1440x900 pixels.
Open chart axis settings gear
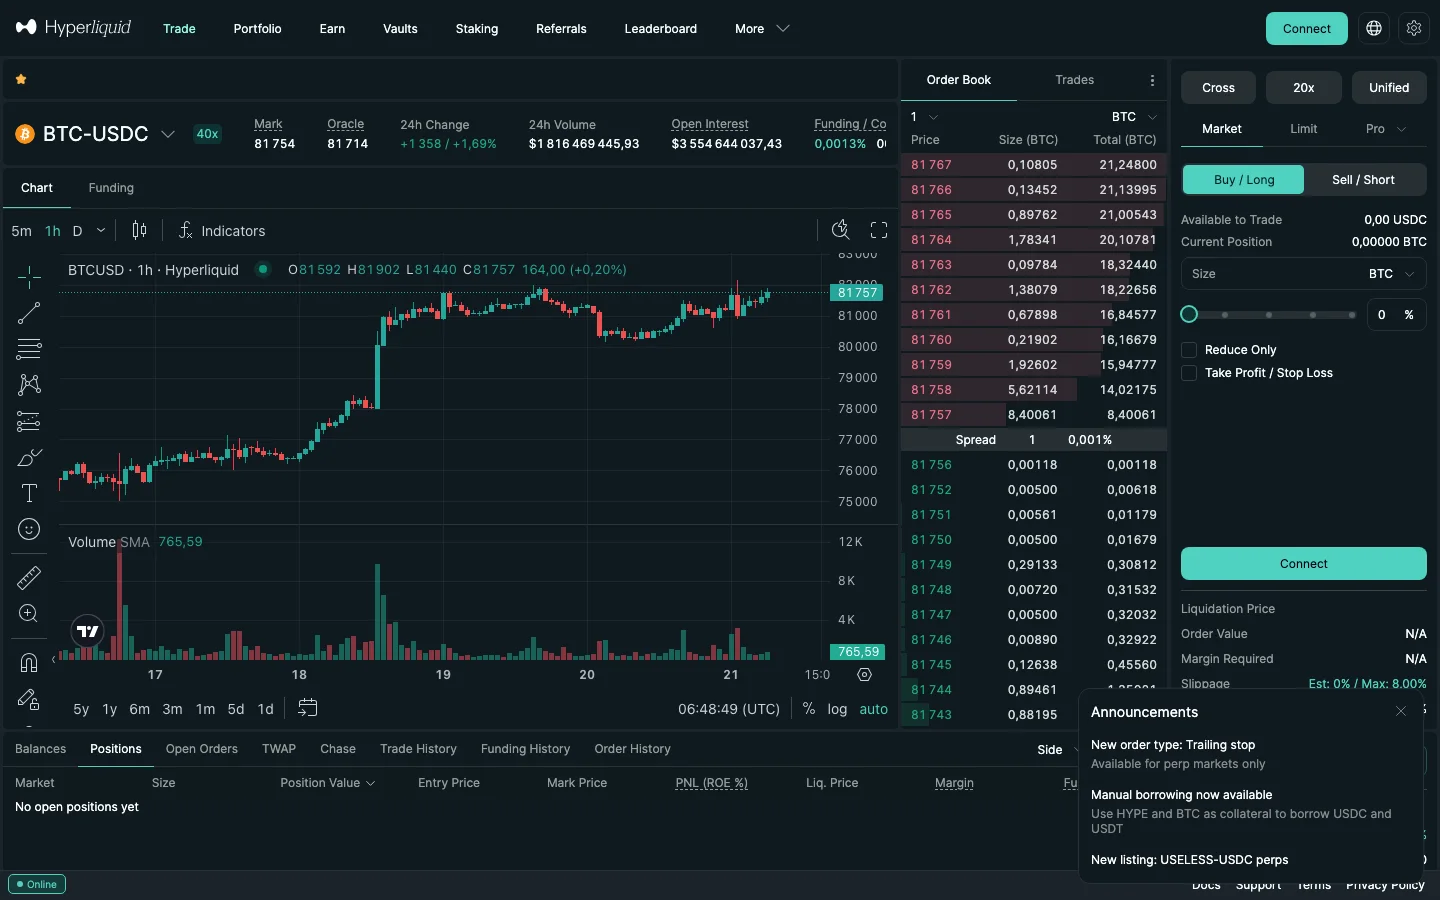coord(865,675)
